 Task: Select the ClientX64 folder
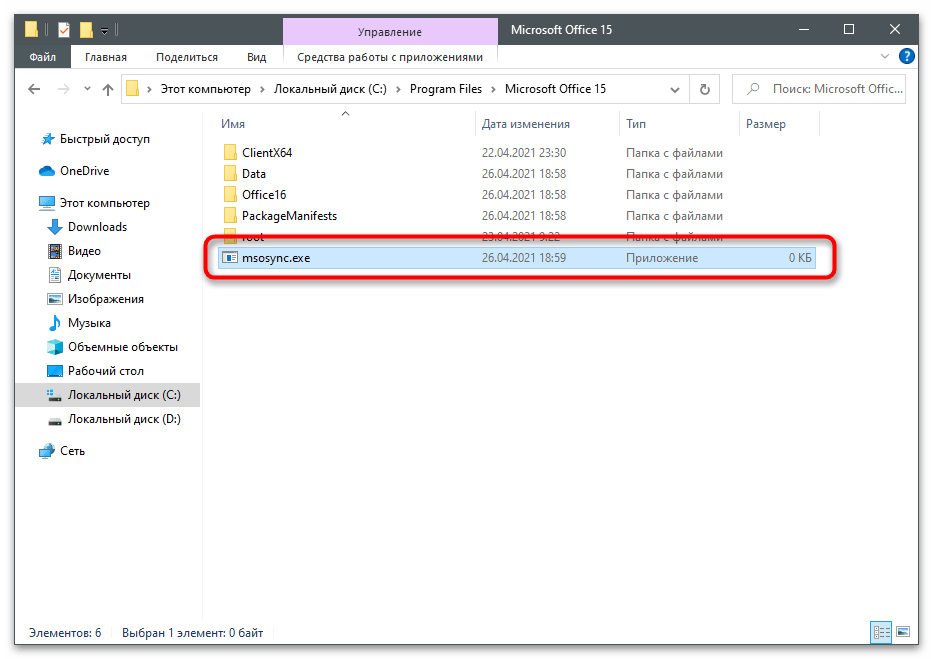[267, 153]
